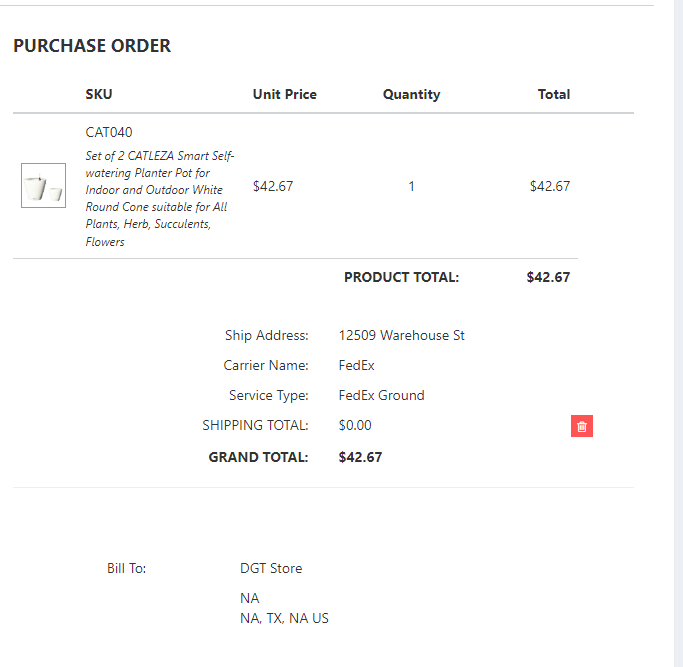Click the Unit Price column header
683x667 pixels.
point(284,94)
